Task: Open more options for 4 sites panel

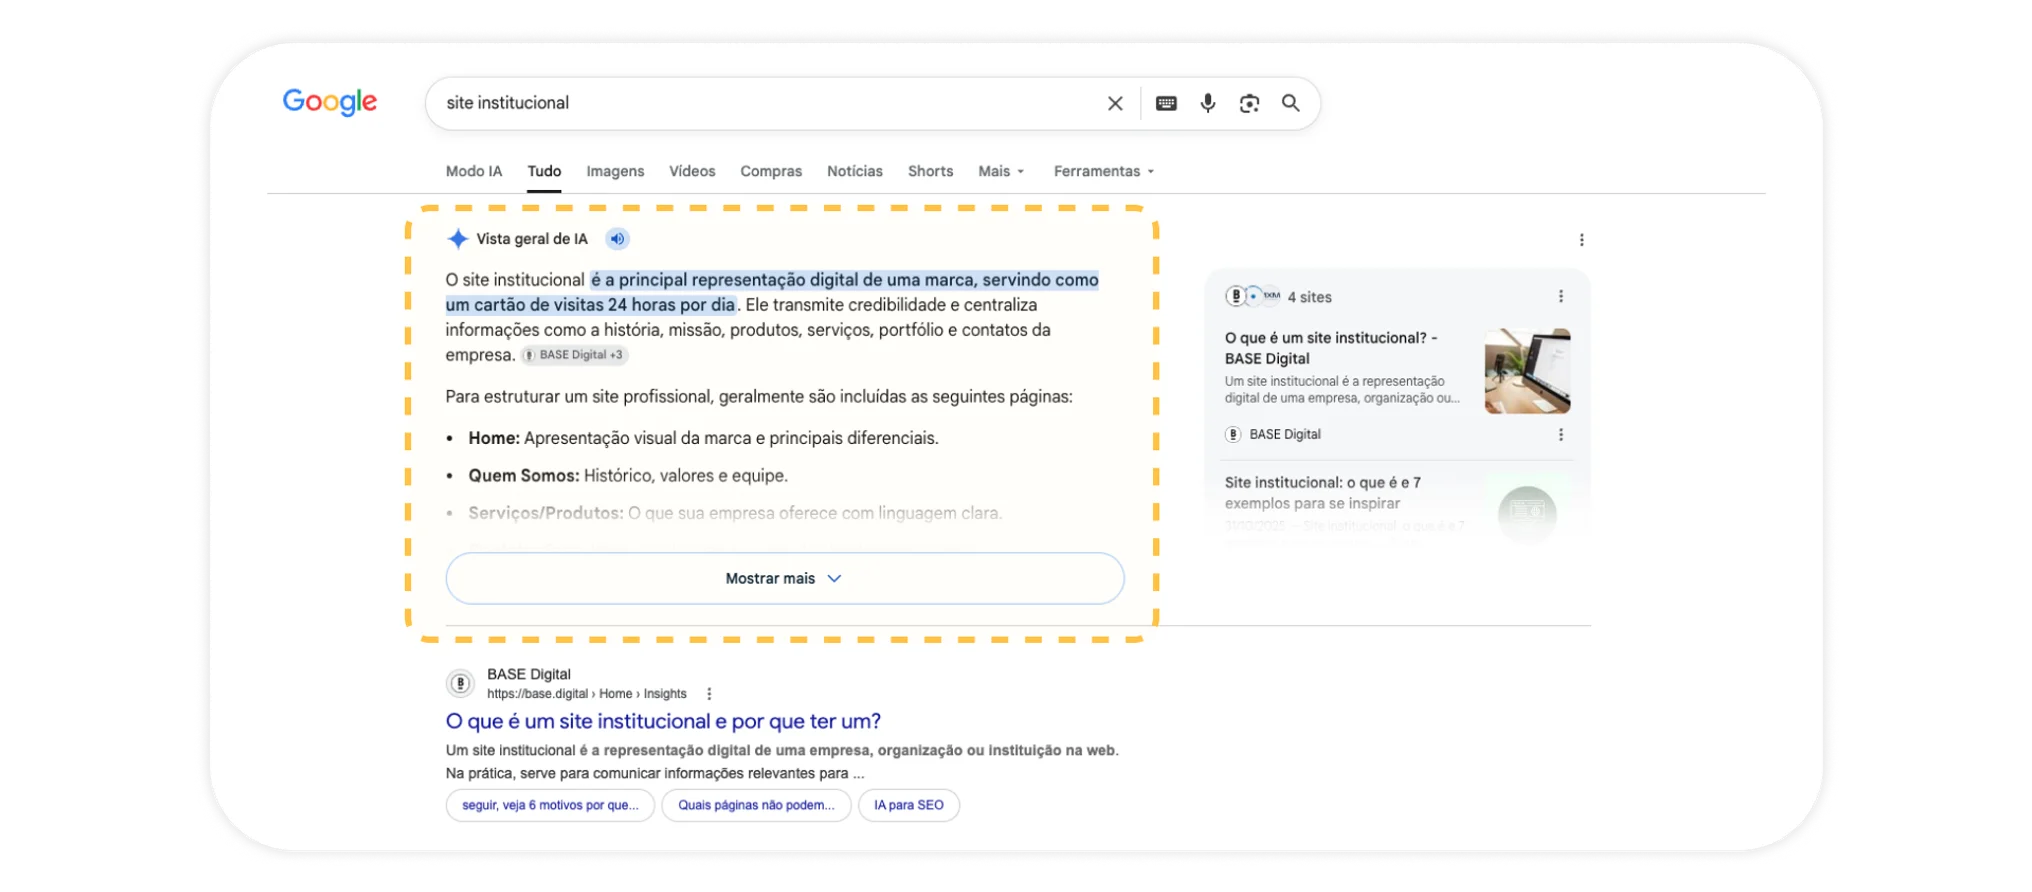Action: tap(1560, 296)
